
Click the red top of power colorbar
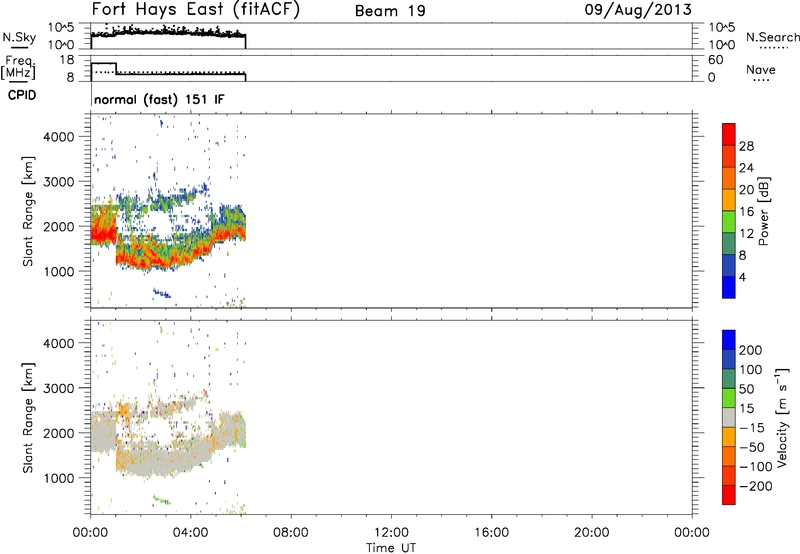click(729, 134)
